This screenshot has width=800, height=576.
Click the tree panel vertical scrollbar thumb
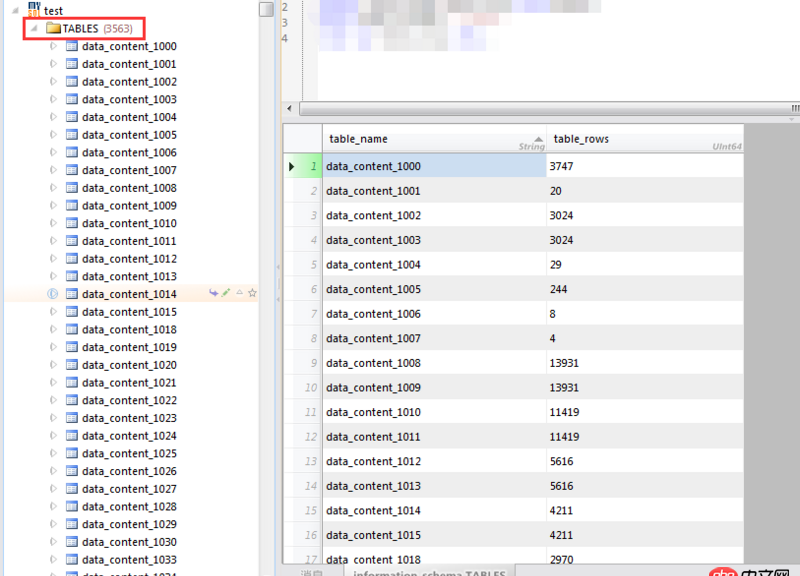266,9
